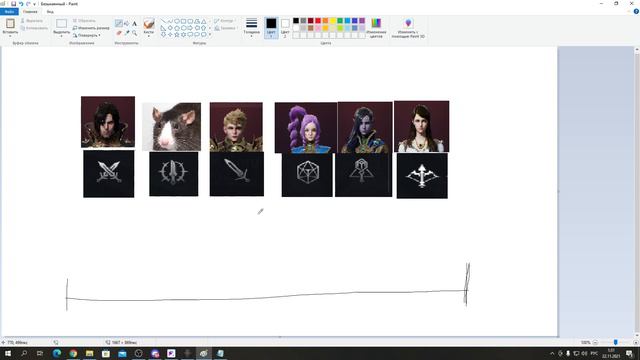Click the Paint help question icon
This screenshot has height=360, width=640.
[636, 11]
